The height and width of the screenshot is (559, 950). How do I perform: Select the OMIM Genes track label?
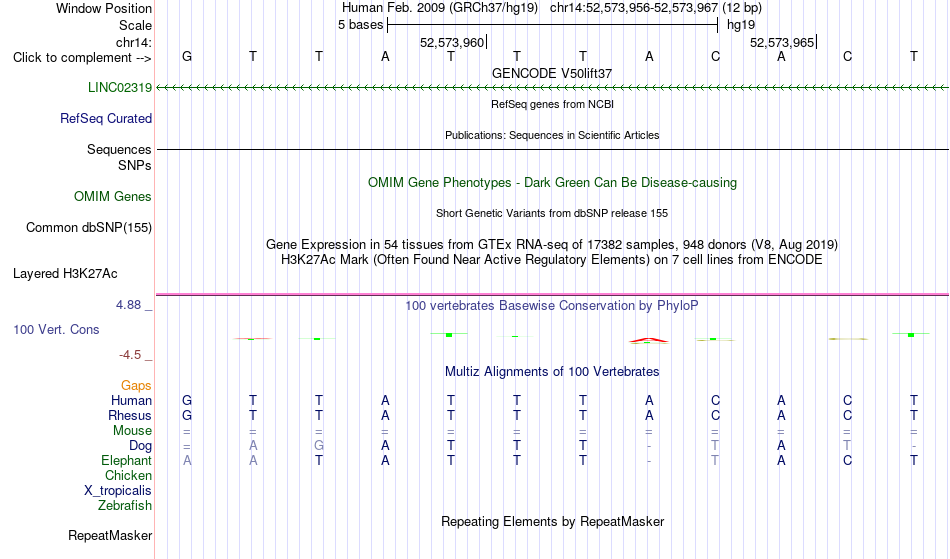113,196
